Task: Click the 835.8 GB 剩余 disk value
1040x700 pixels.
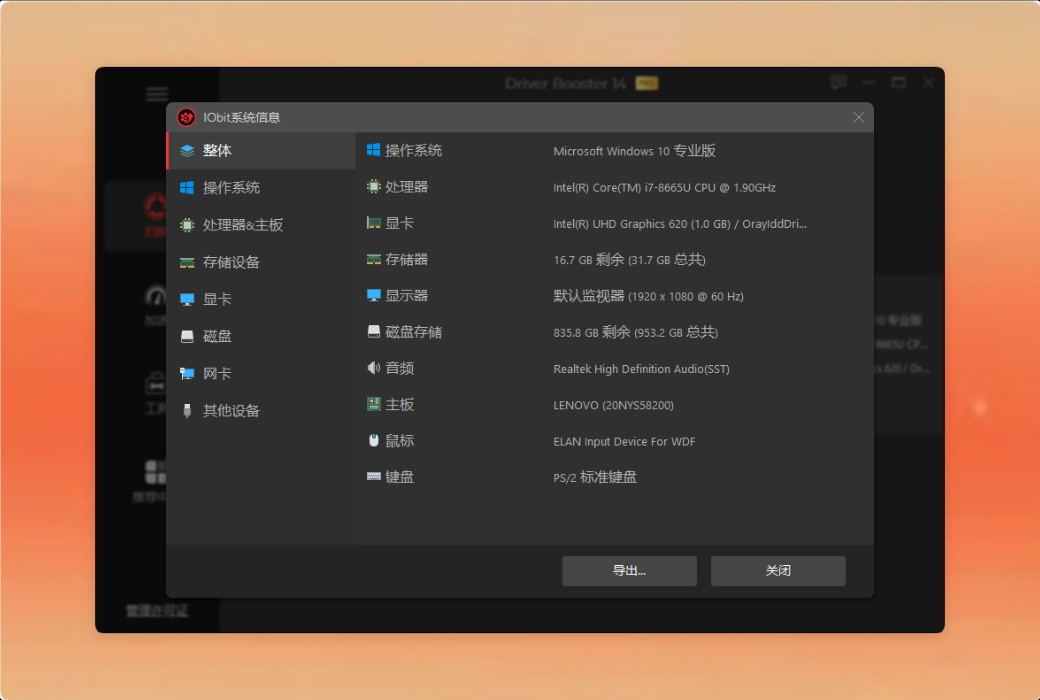Action: 635,332
